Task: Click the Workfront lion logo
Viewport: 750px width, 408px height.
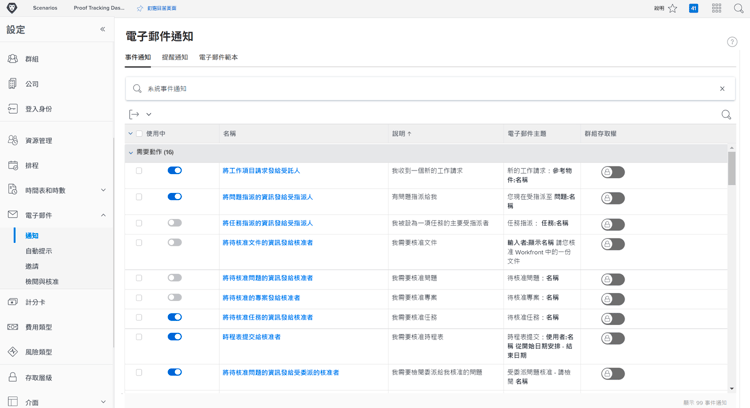Action: 12,8
